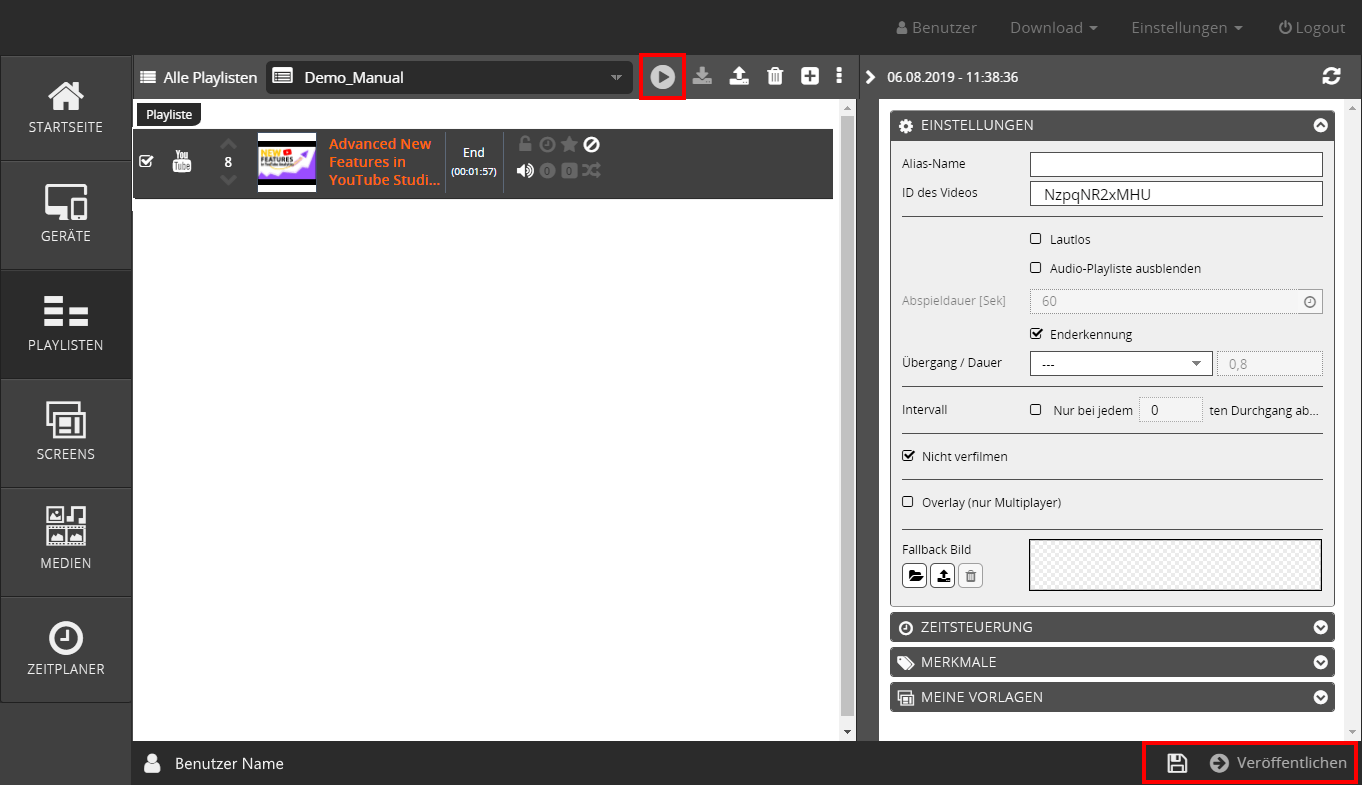Screen dimensions: 1364x785
Task: Click the add new playlist plus icon
Action: click(810, 77)
